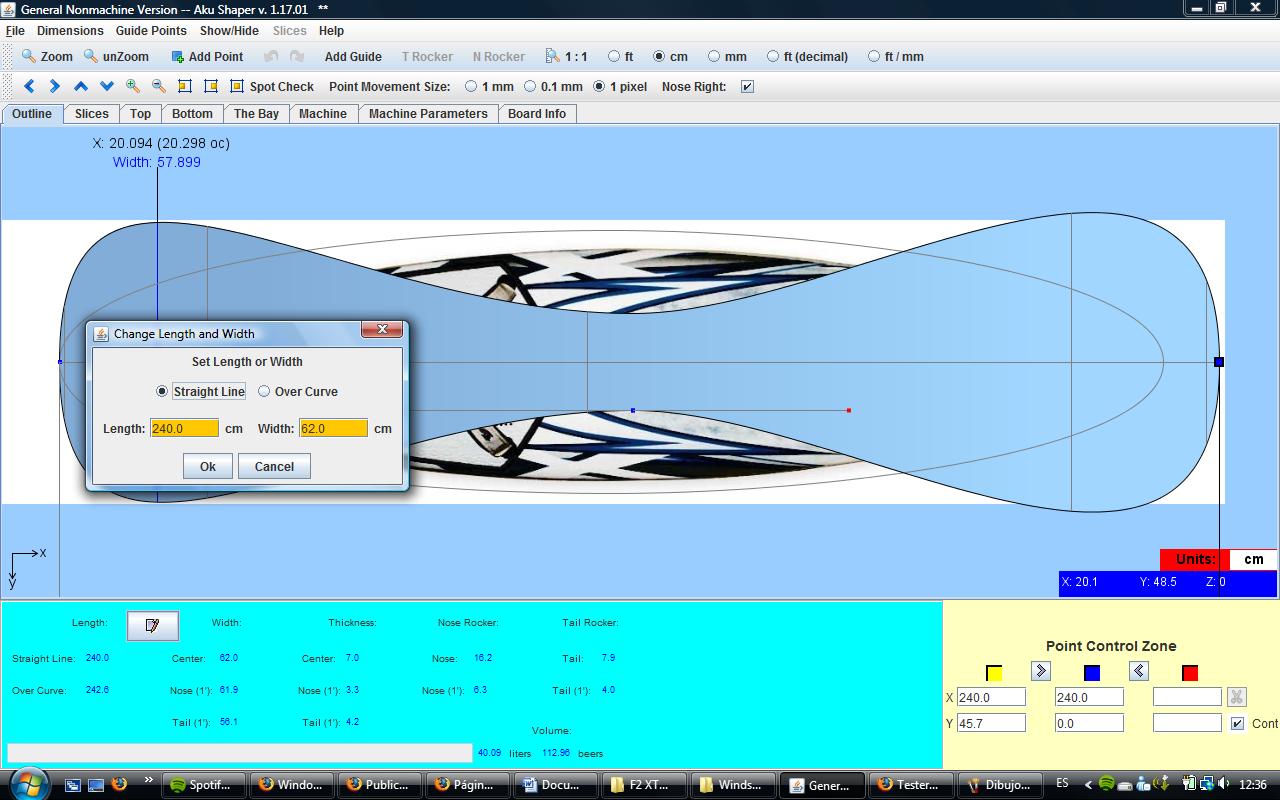This screenshot has width=1280, height=800.
Task: Click the 1 : 1 scale icon
Action: click(567, 57)
